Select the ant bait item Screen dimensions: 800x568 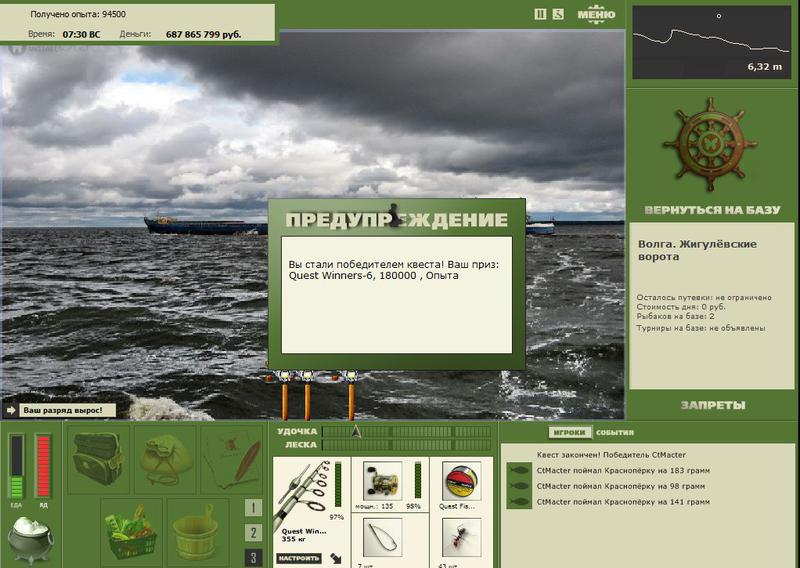(x=461, y=537)
